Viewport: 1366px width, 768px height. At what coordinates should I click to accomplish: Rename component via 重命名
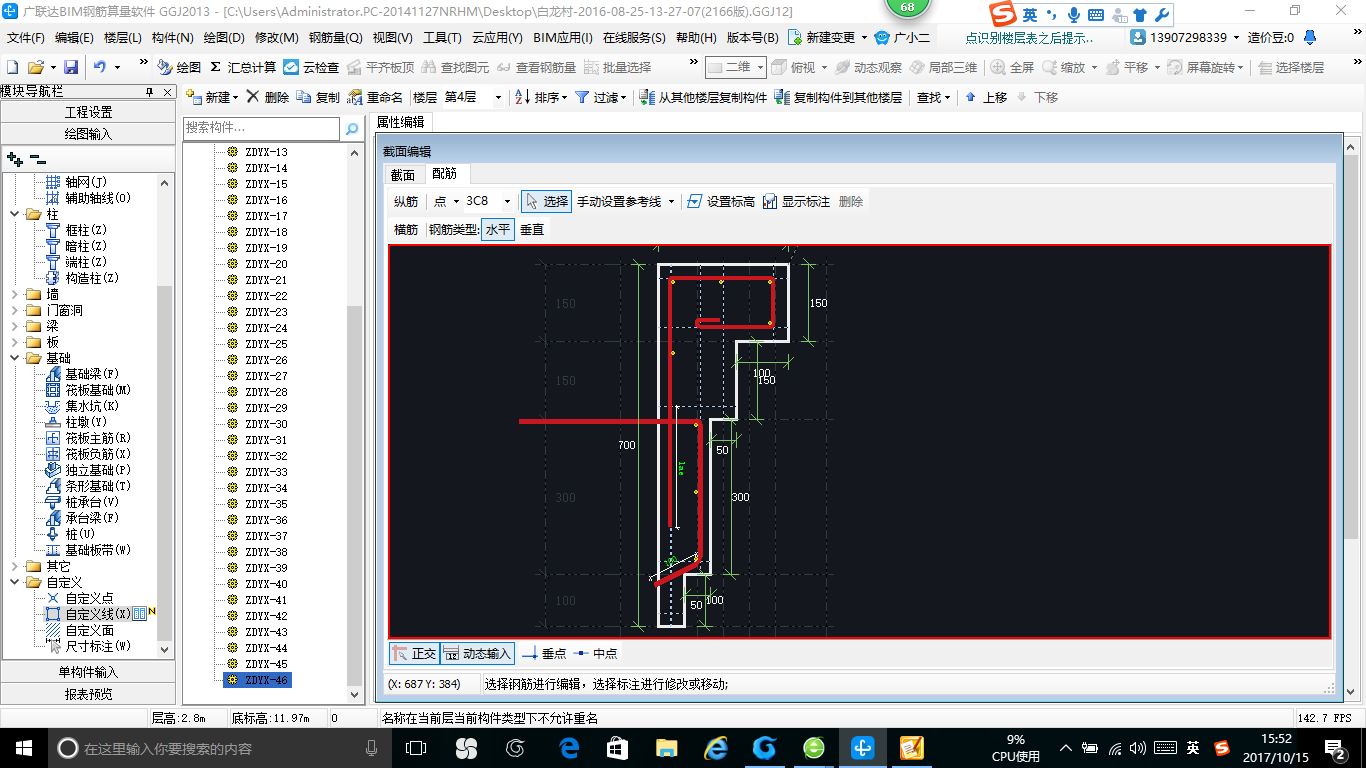pos(375,97)
